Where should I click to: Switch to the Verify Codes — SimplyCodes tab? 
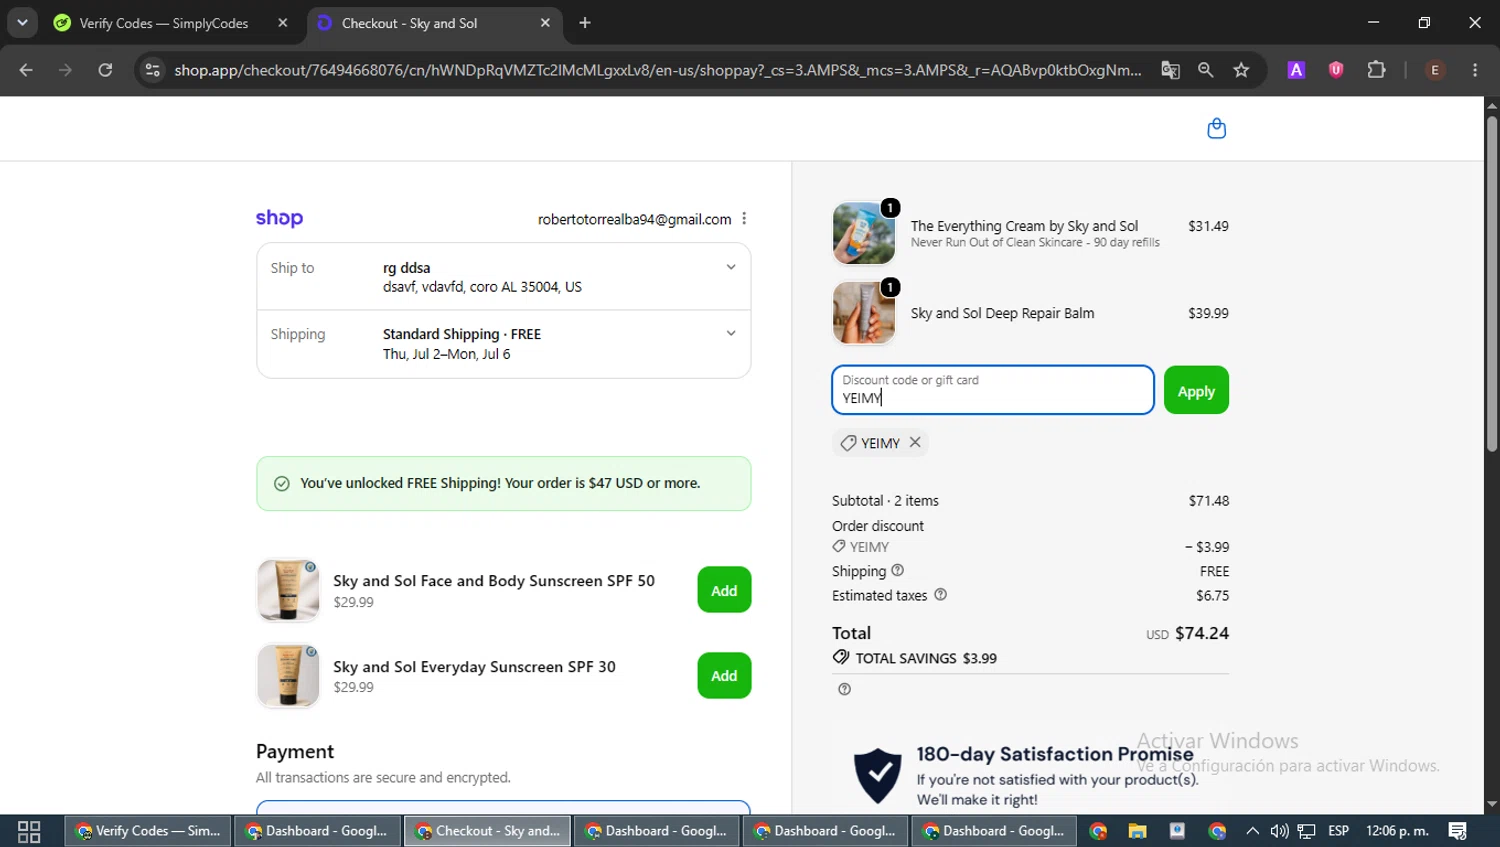pyautogui.click(x=163, y=23)
